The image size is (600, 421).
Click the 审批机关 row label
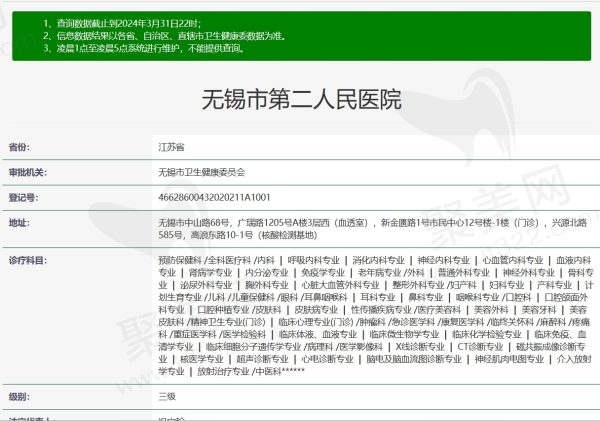coord(28,173)
